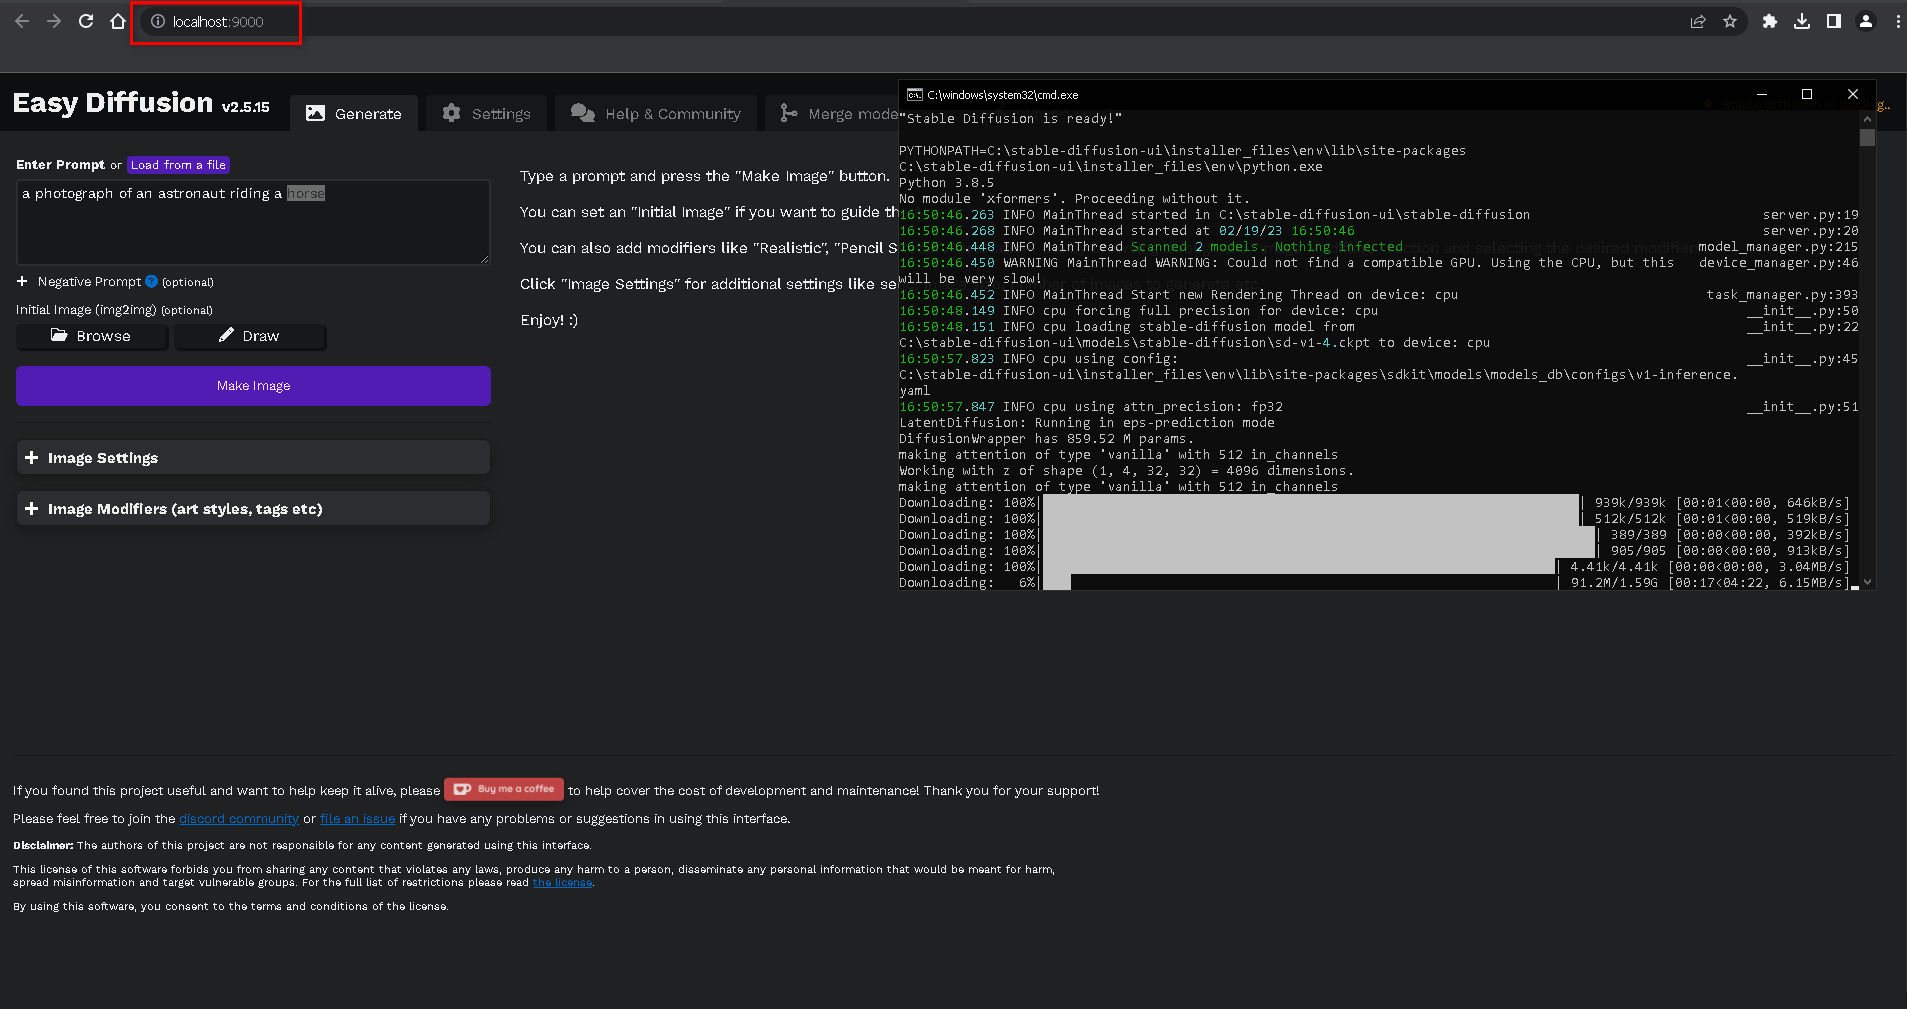Open the file an issue link
Image resolution: width=1907 pixels, height=1009 pixels.
tap(357, 819)
